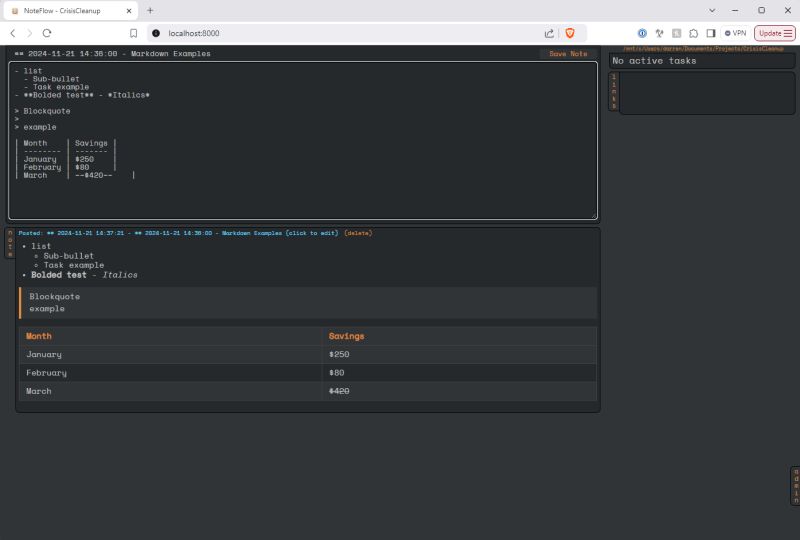
Task: Share the page using the share icon
Action: pos(549,33)
